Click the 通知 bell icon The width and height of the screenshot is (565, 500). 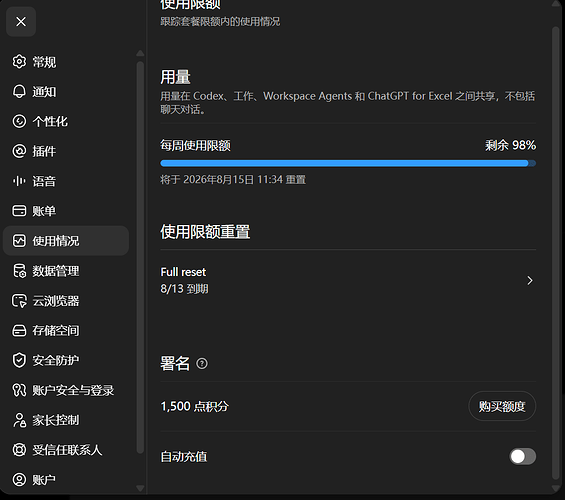click(x=19, y=91)
